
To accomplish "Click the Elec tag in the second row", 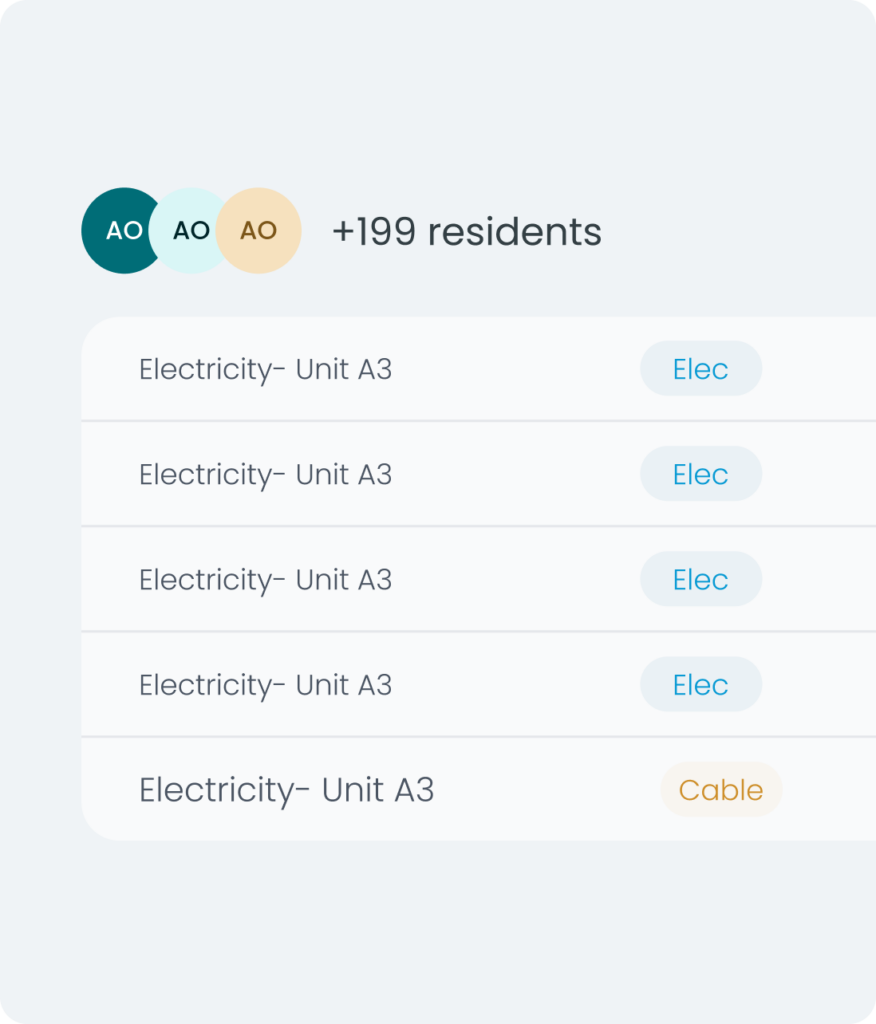I will coord(700,474).
